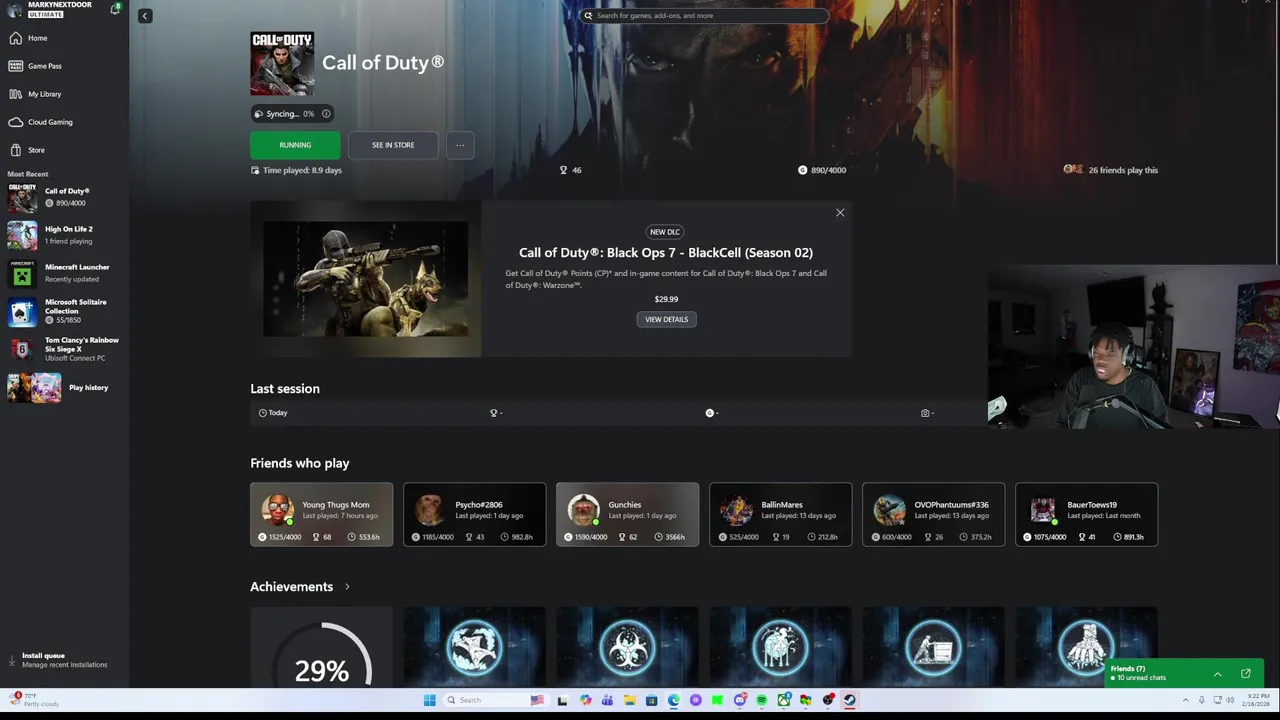The width and height of the screenshot is (1280, 720).
Task: Click the search games field
Action: tap(705, 15)
